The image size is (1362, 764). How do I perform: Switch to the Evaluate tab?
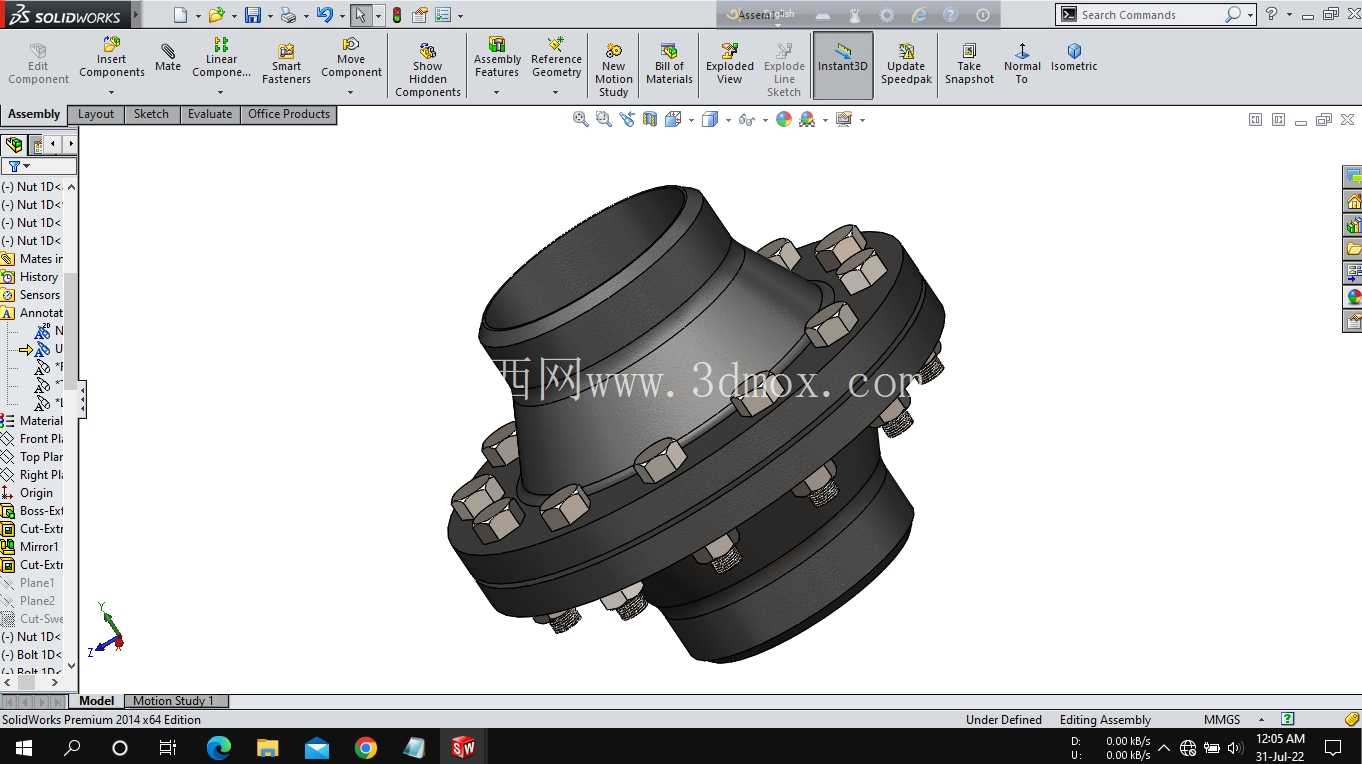(210, 114)
